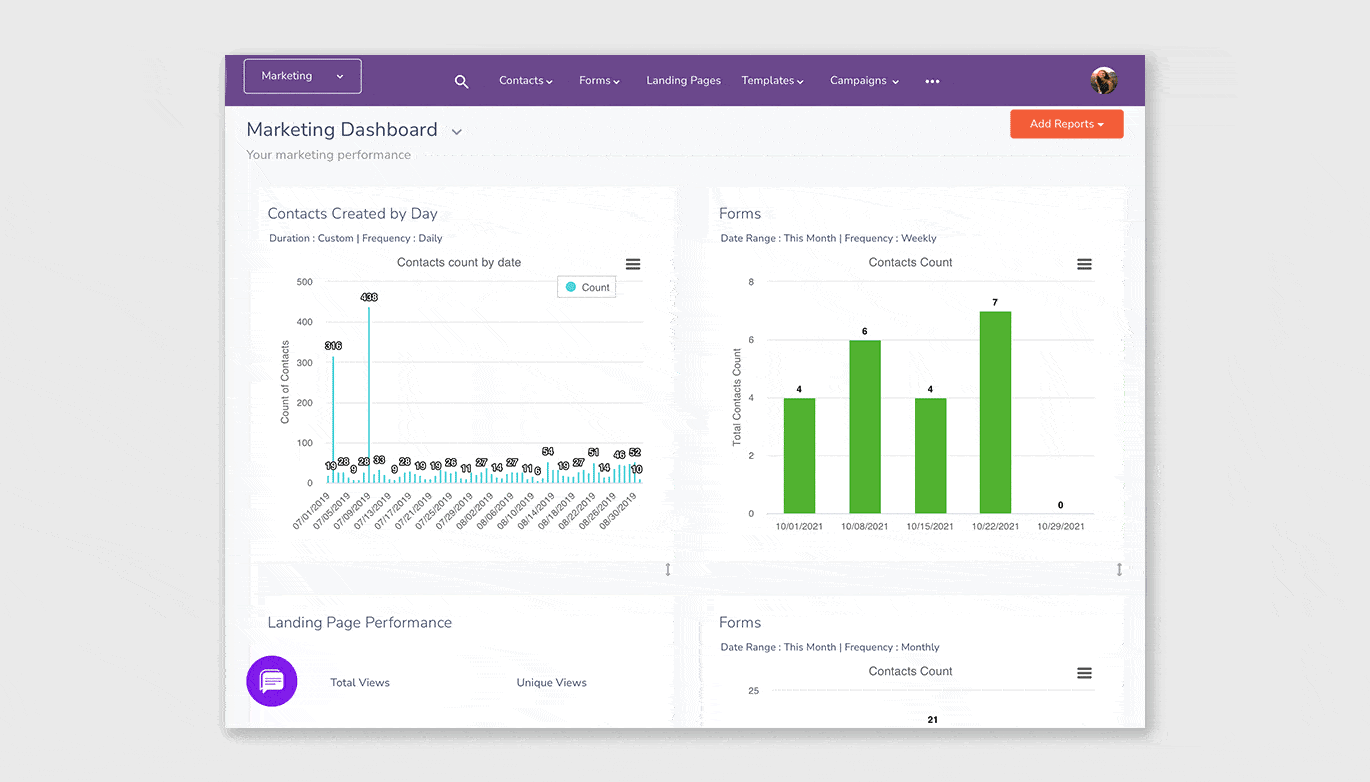Open hamburger menu on monthly Forms chart
The width and height of the screenshot is (1370, 782).
(1084, 673)
